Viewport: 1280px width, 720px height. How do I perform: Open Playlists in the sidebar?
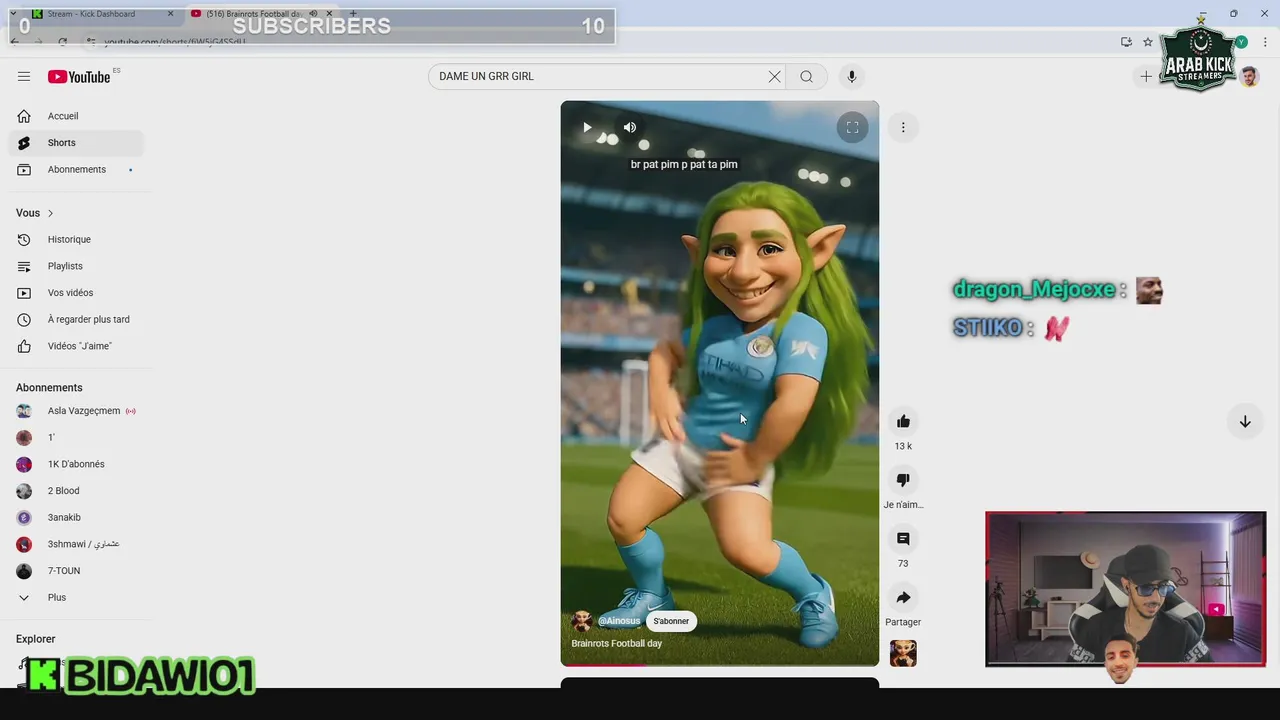click(x=76, y=266)
